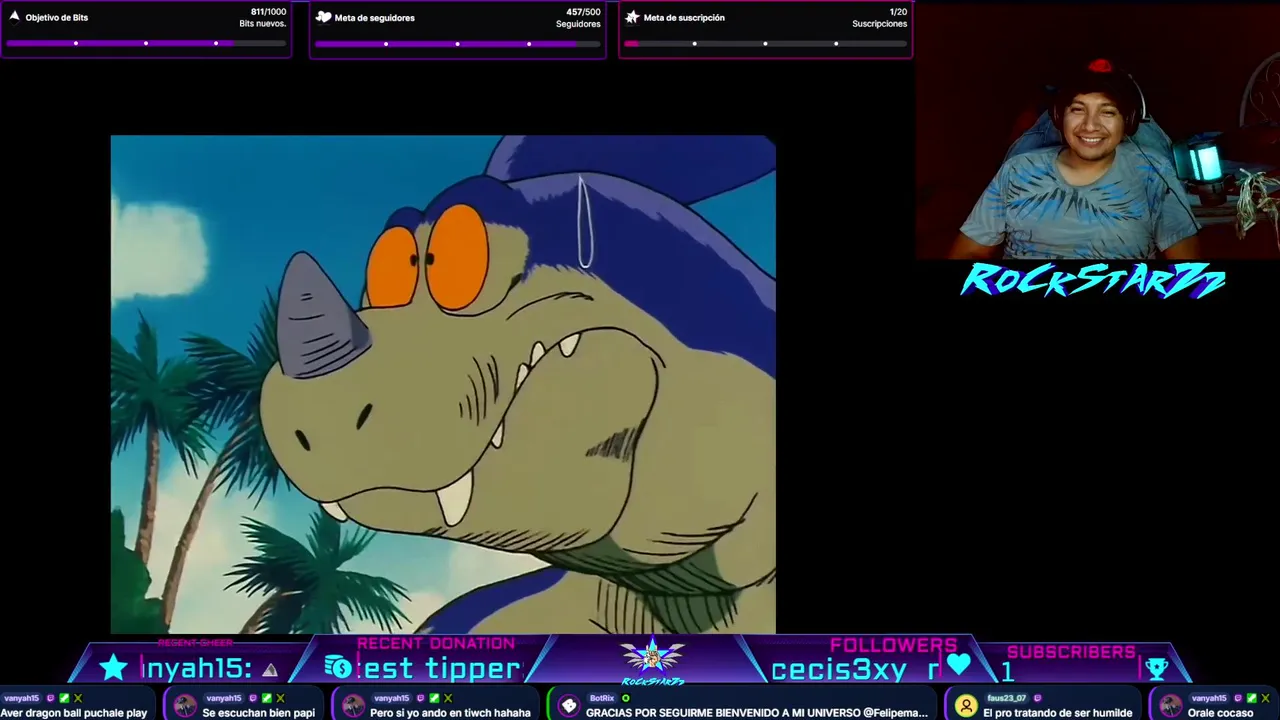The width and height of the screenshot is (1280, 720).
Task: Click the coin stack icon in Recent Donation
Action: (338, 668)
